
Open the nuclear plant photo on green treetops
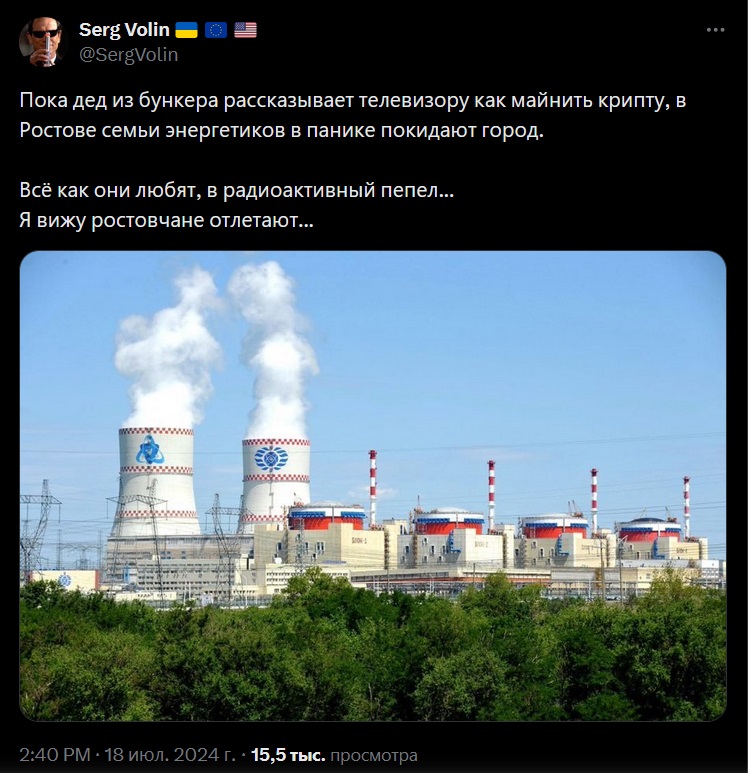373,486
